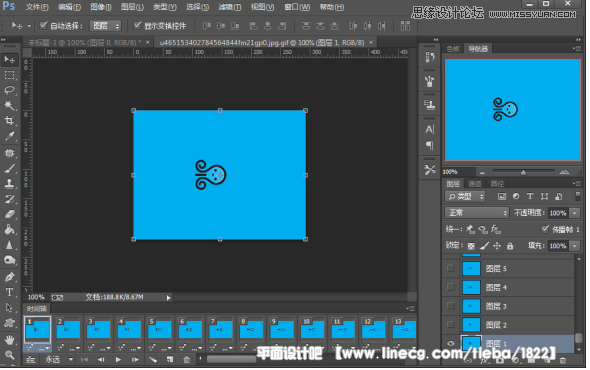Select the Crop tool
This screenshot has width=590, height=370.
point(9,120)
